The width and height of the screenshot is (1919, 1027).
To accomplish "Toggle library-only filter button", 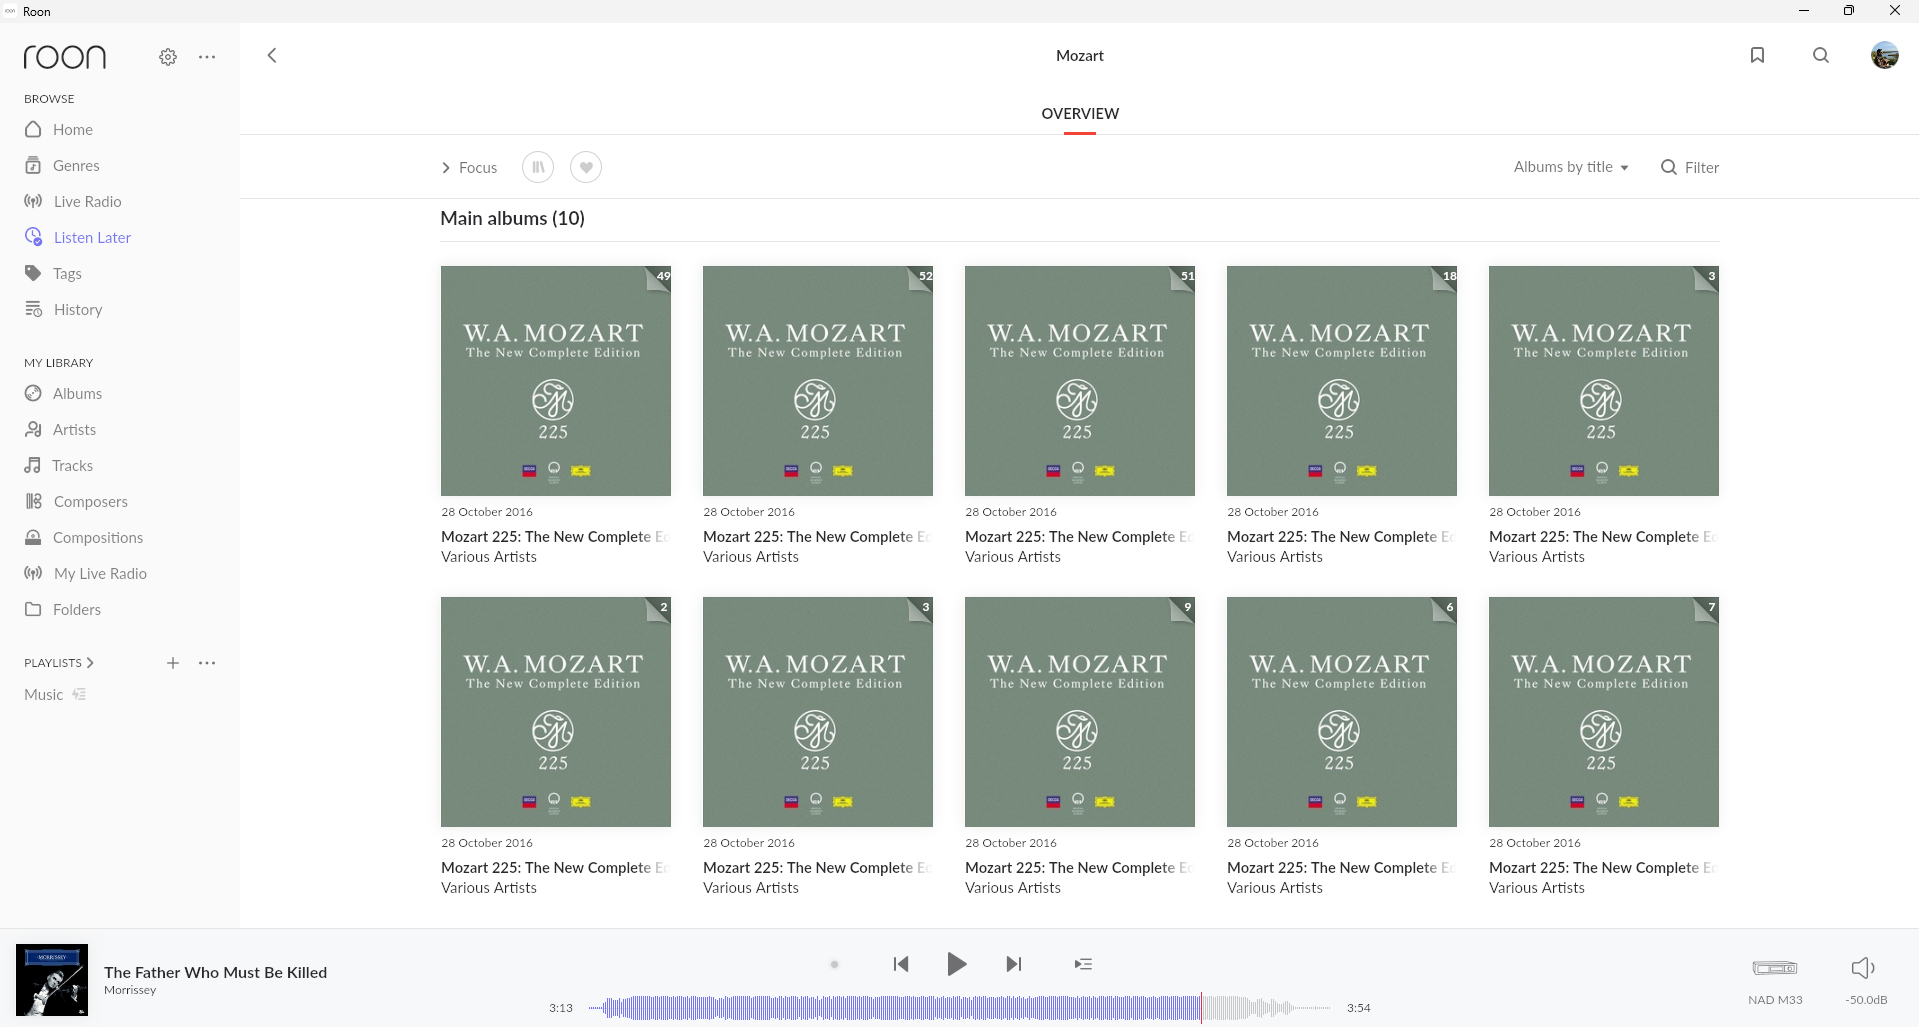I will pos(538,167).
